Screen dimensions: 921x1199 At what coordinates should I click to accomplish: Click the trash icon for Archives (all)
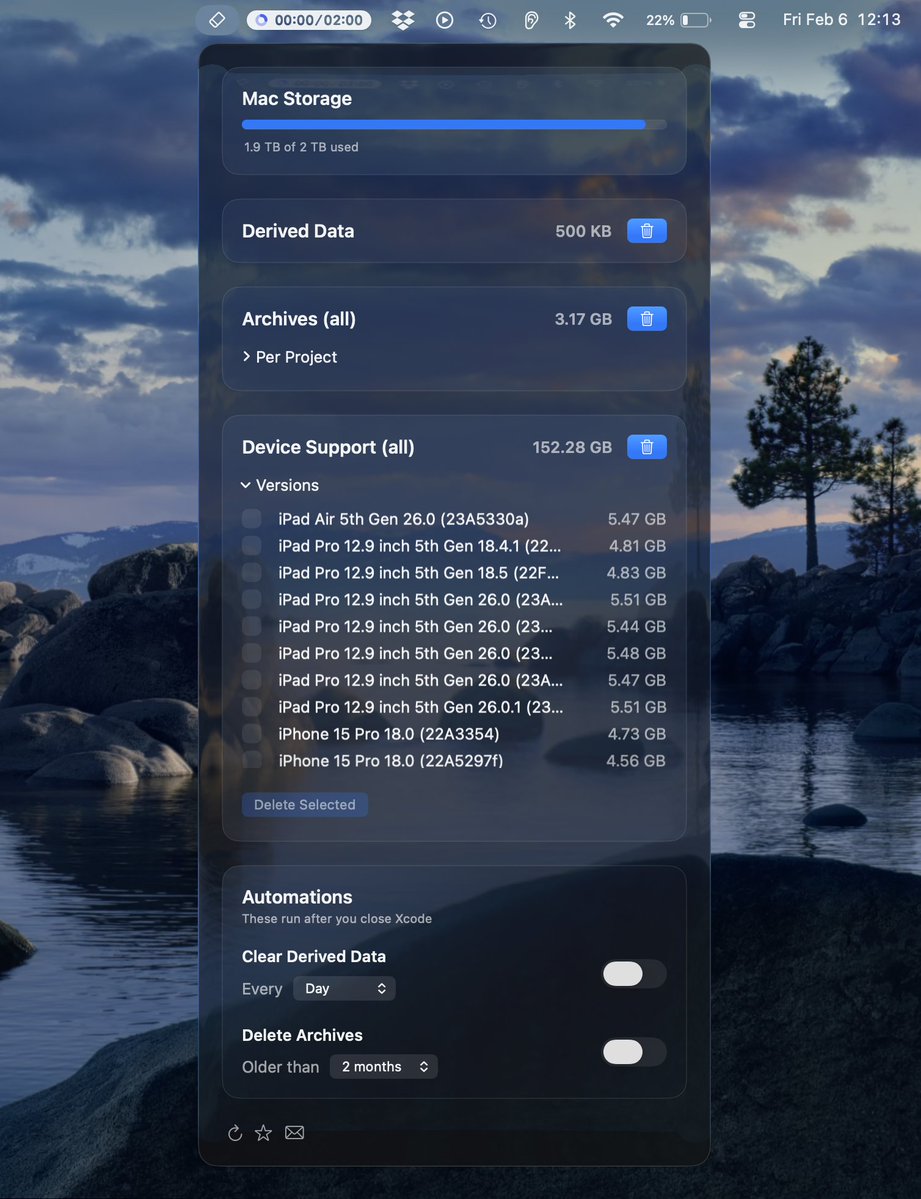[x=646, y=319]
